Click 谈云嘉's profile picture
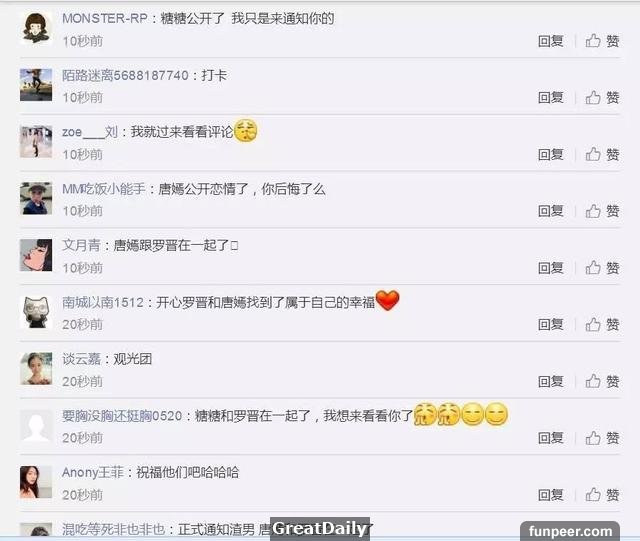This screenshot has height=541, width=640. (36, 369)
